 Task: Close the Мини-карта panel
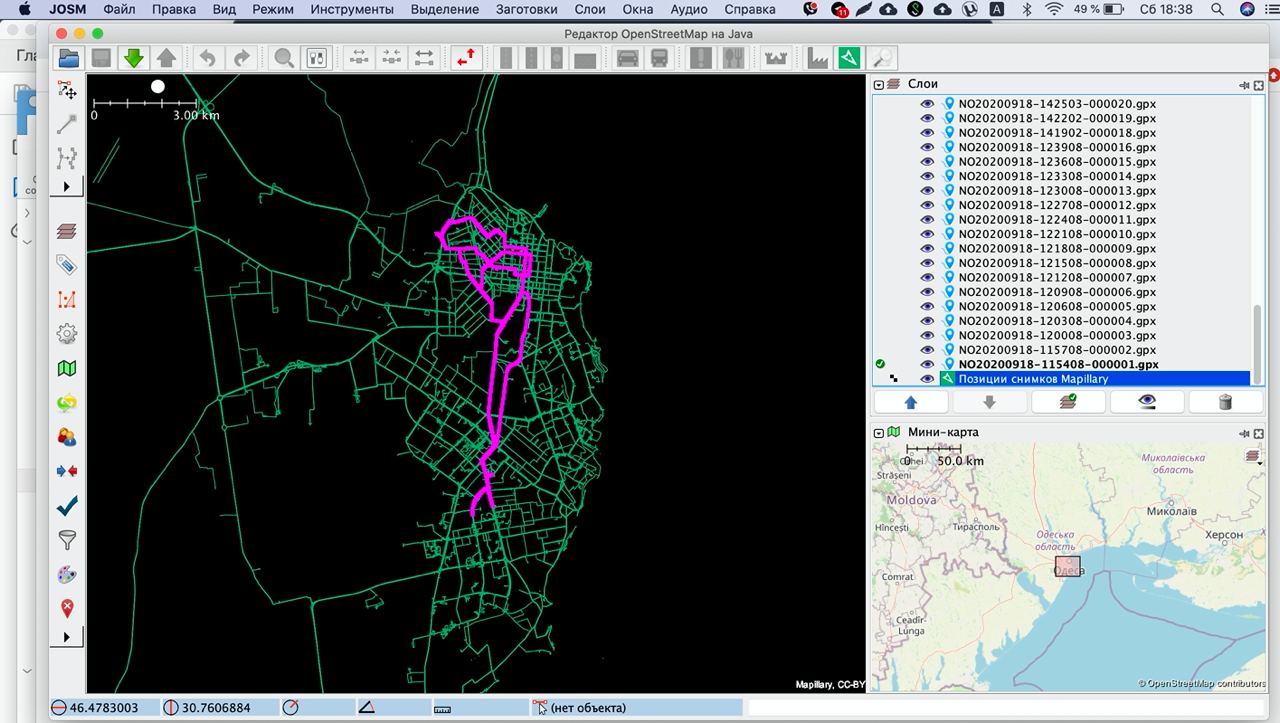[x=1259, y=433]
